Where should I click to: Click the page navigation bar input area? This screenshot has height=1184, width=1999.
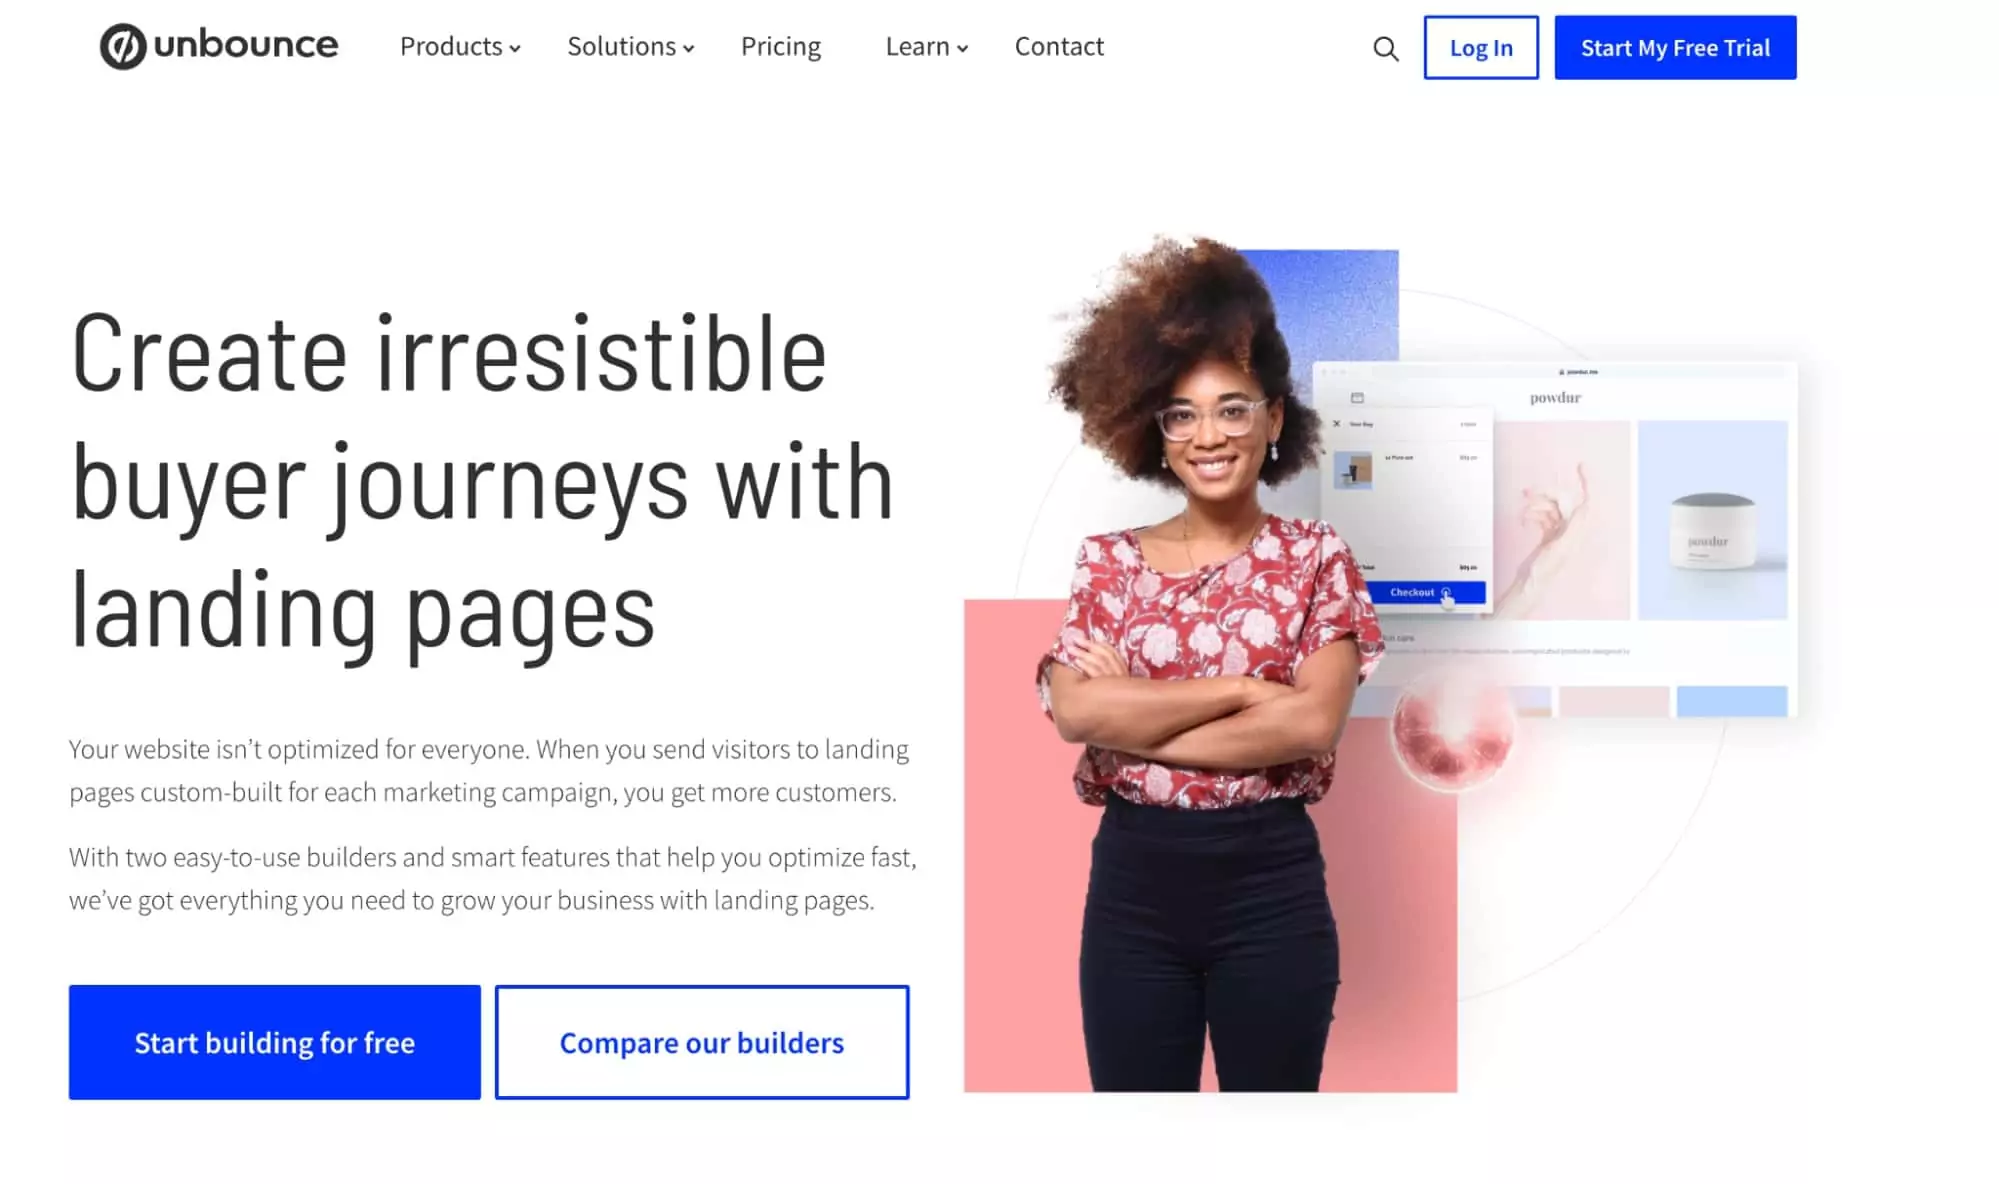point(1386,48)
